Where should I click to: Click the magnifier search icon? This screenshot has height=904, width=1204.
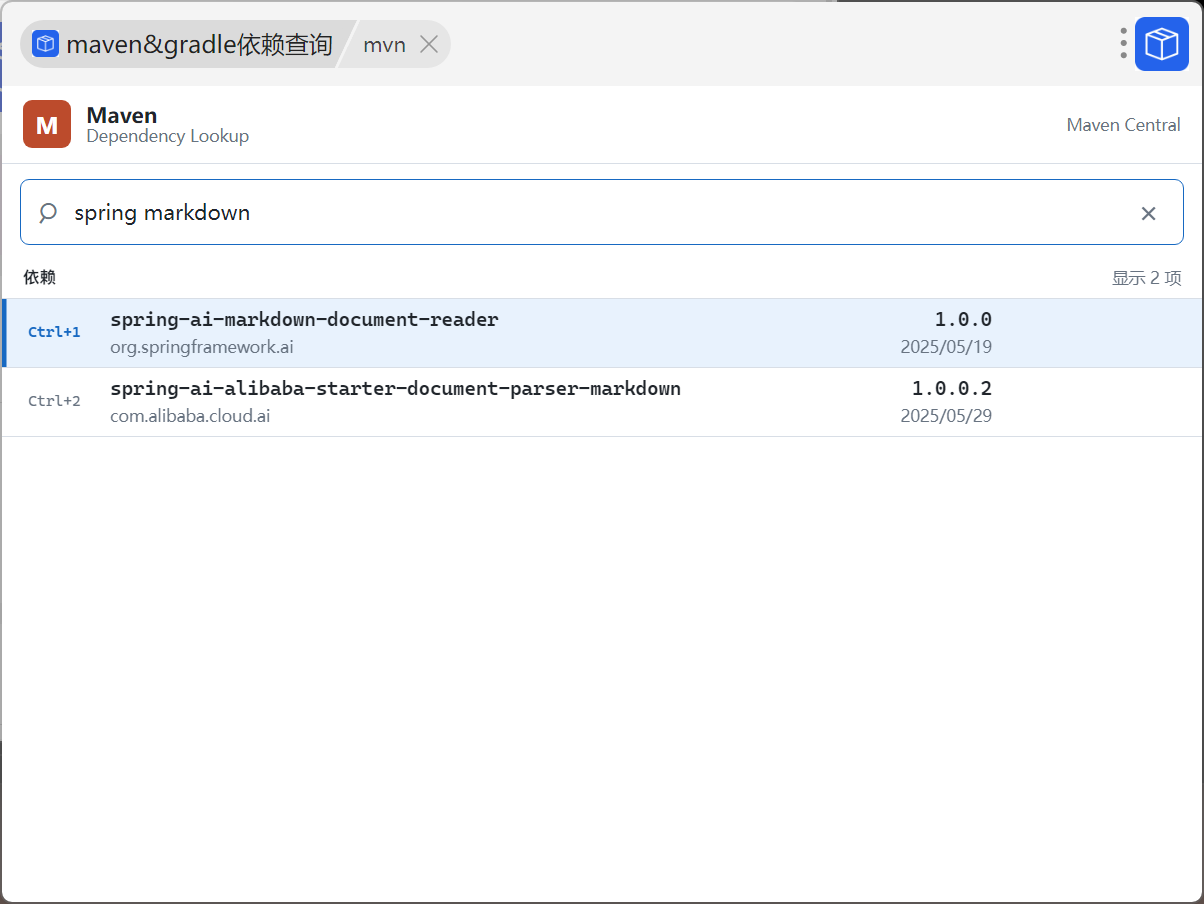point(48,213)
